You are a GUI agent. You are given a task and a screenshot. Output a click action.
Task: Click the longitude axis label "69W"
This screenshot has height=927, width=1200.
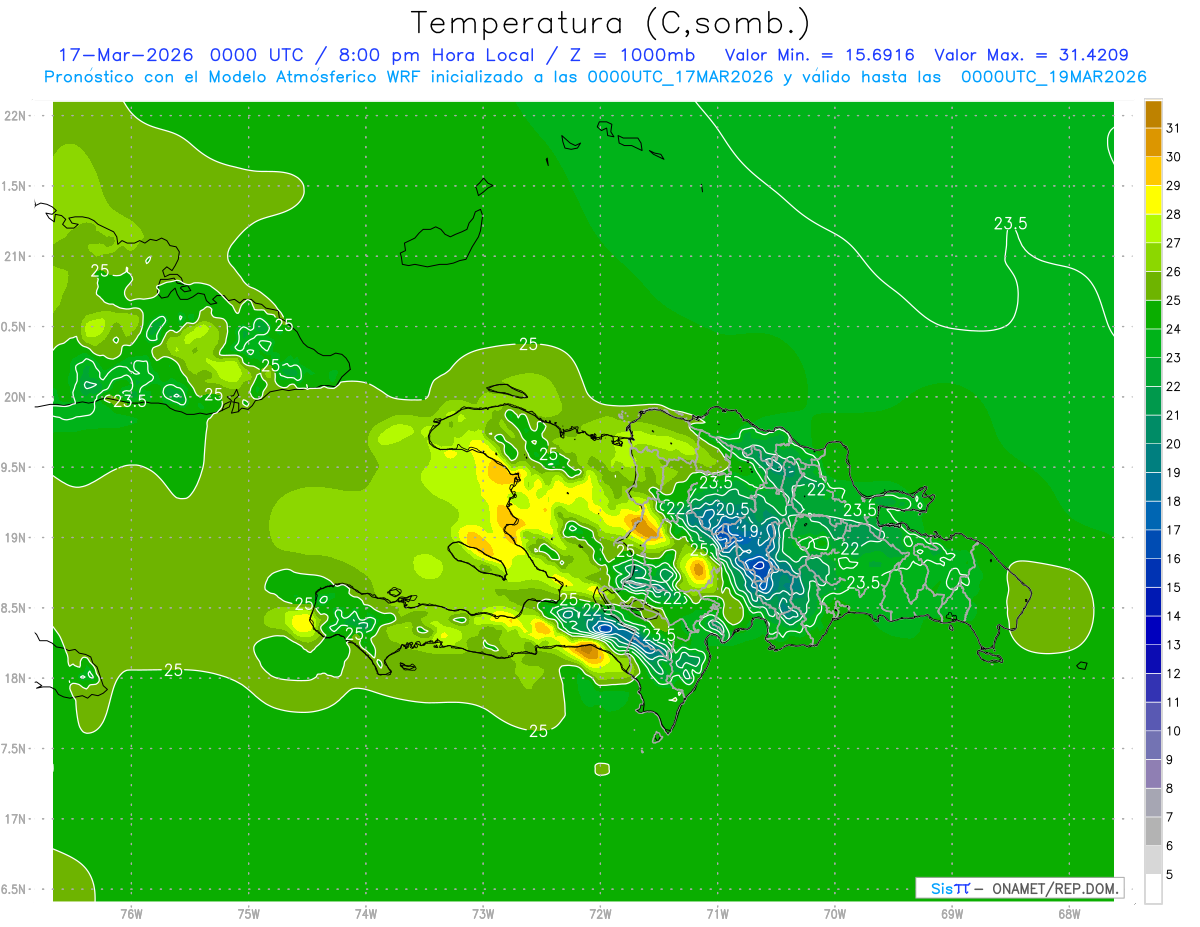click(952, 913)
